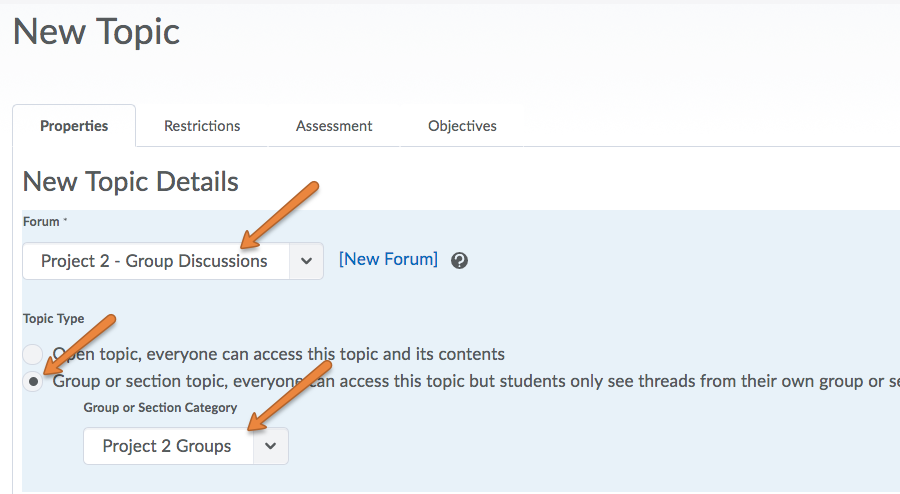Follow the [New Forum] link

tap(388, 259)
